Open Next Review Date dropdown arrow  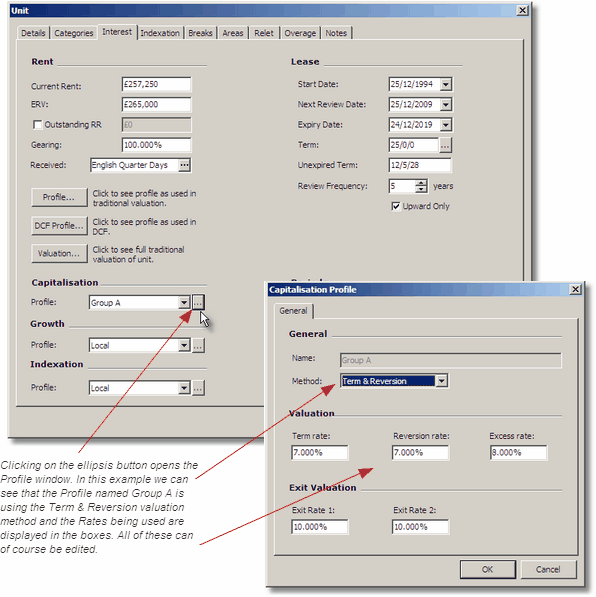446,104
